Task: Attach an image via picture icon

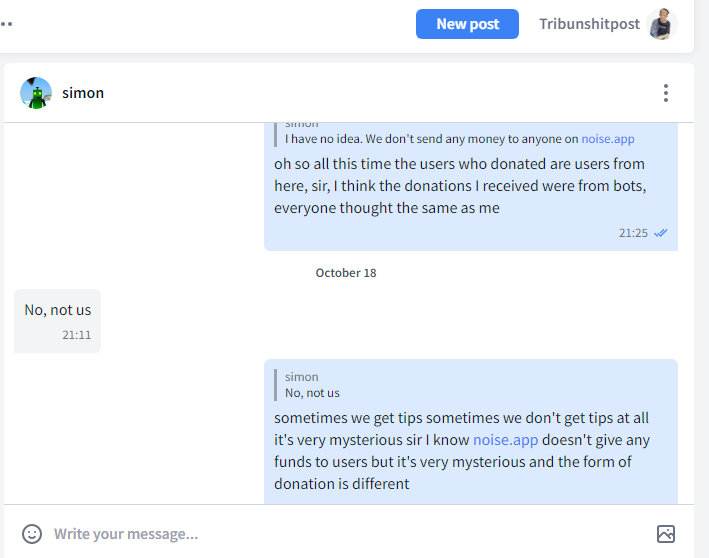Action: click(x=666, y=534)
